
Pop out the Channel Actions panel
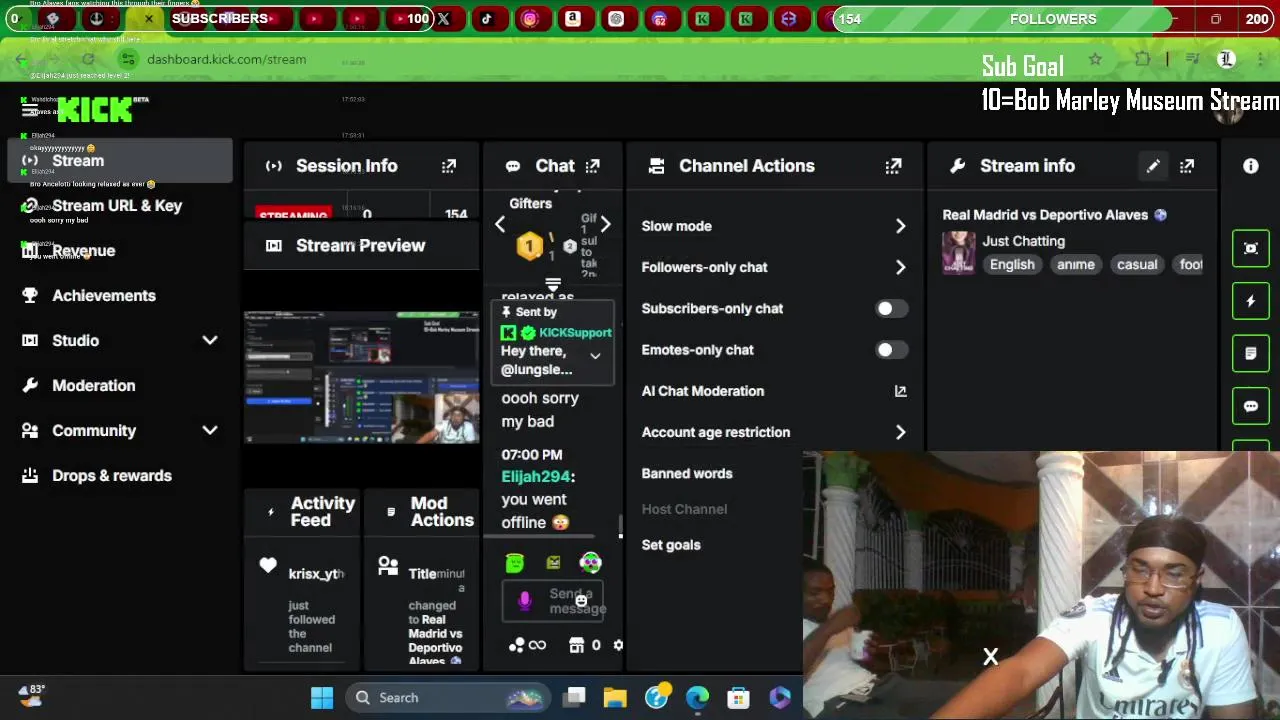tap(893, 166)
